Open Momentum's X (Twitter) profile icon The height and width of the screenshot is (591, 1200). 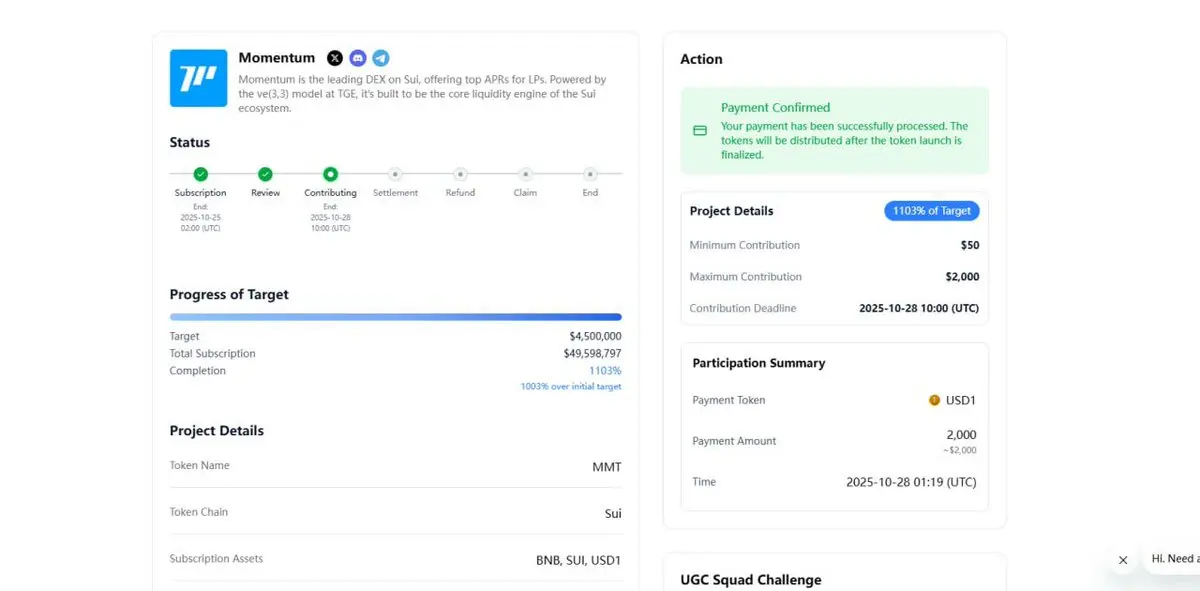[335, 58]
